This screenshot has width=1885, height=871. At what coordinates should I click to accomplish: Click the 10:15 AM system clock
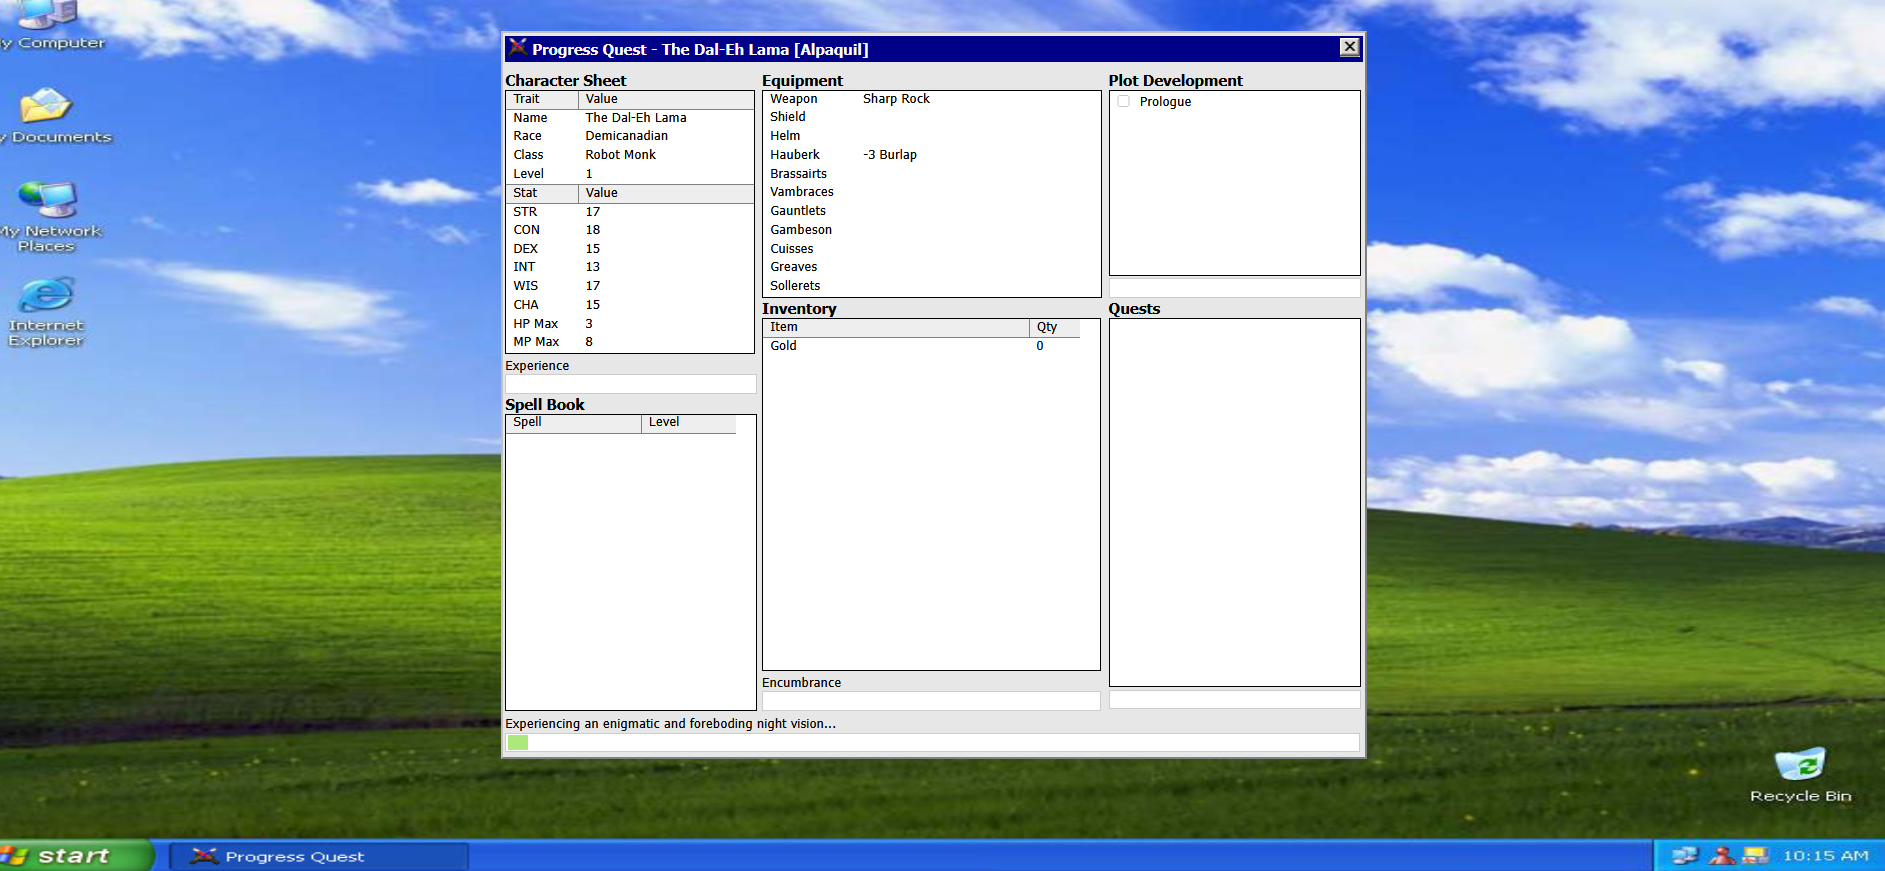1825,856
